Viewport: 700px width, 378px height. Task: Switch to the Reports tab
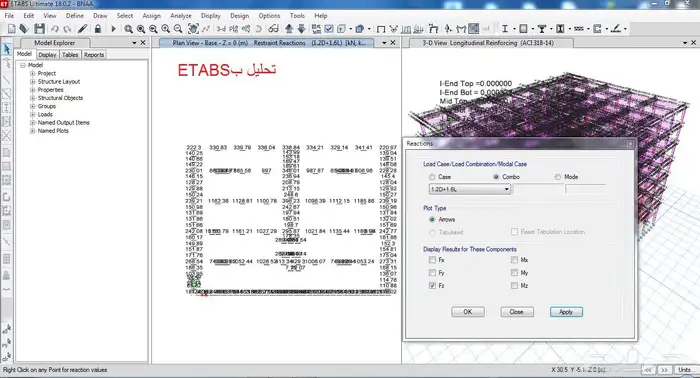(94, 55)
